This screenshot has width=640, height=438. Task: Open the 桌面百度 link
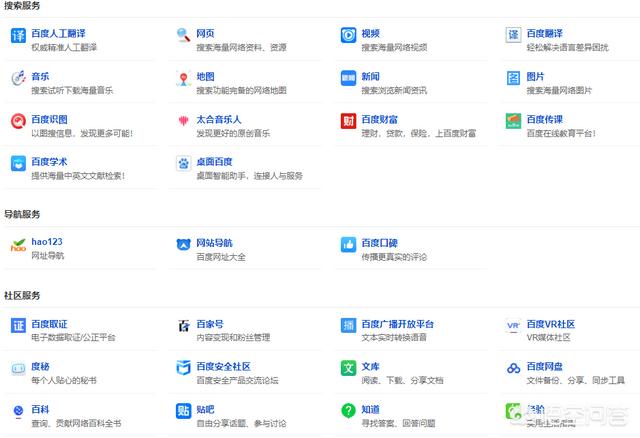pyautogui.click(x=214, y=162)
